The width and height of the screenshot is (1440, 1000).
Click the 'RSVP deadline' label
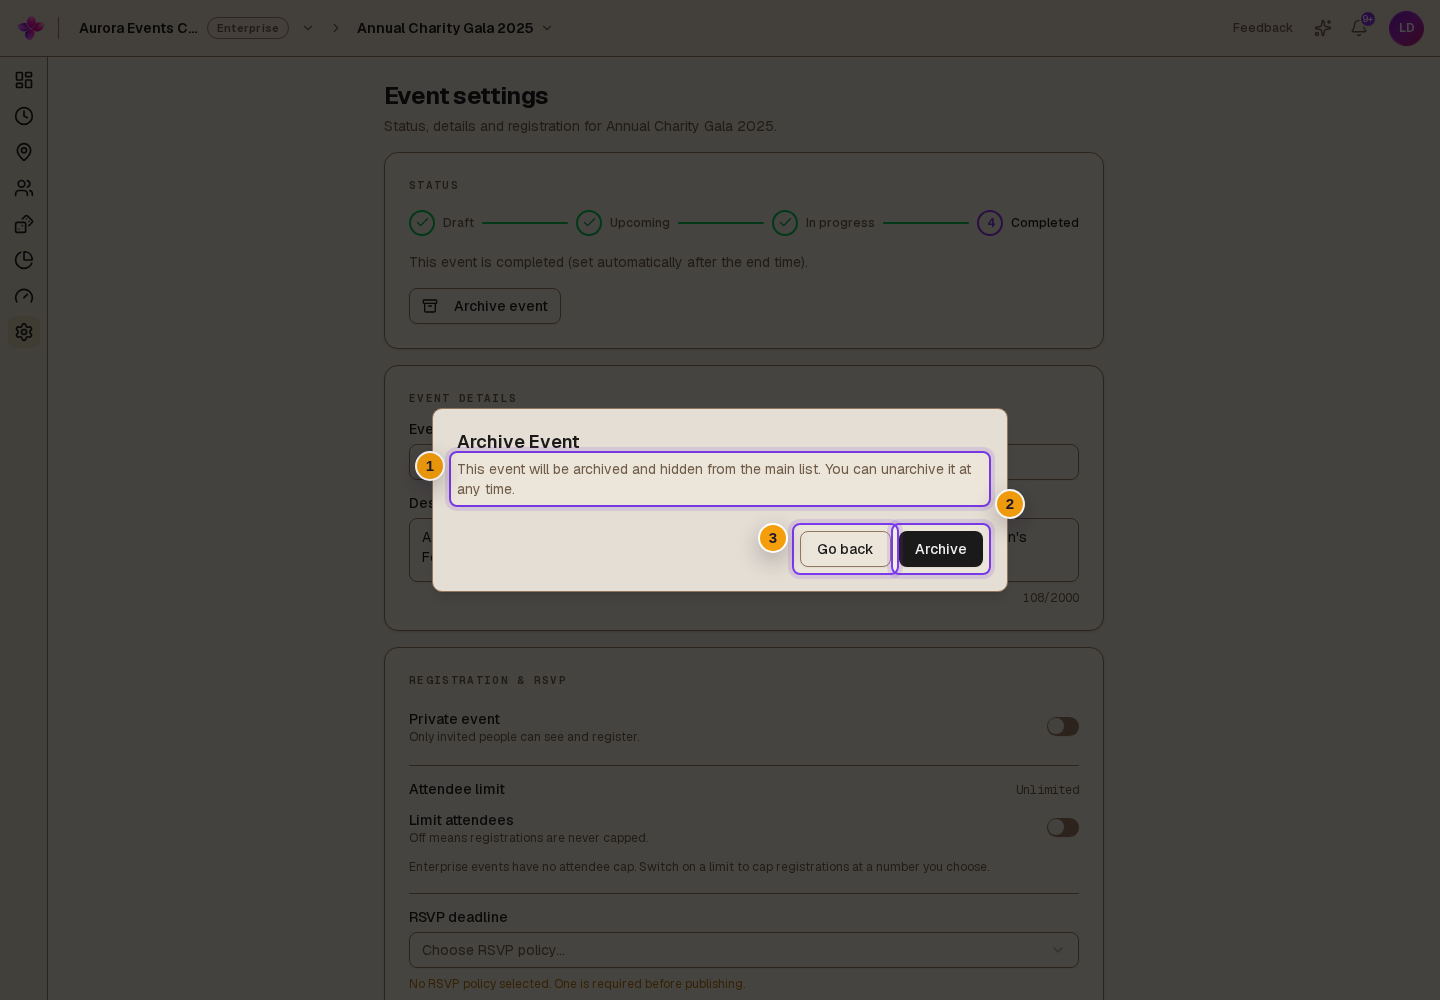(x=458, y=917)
